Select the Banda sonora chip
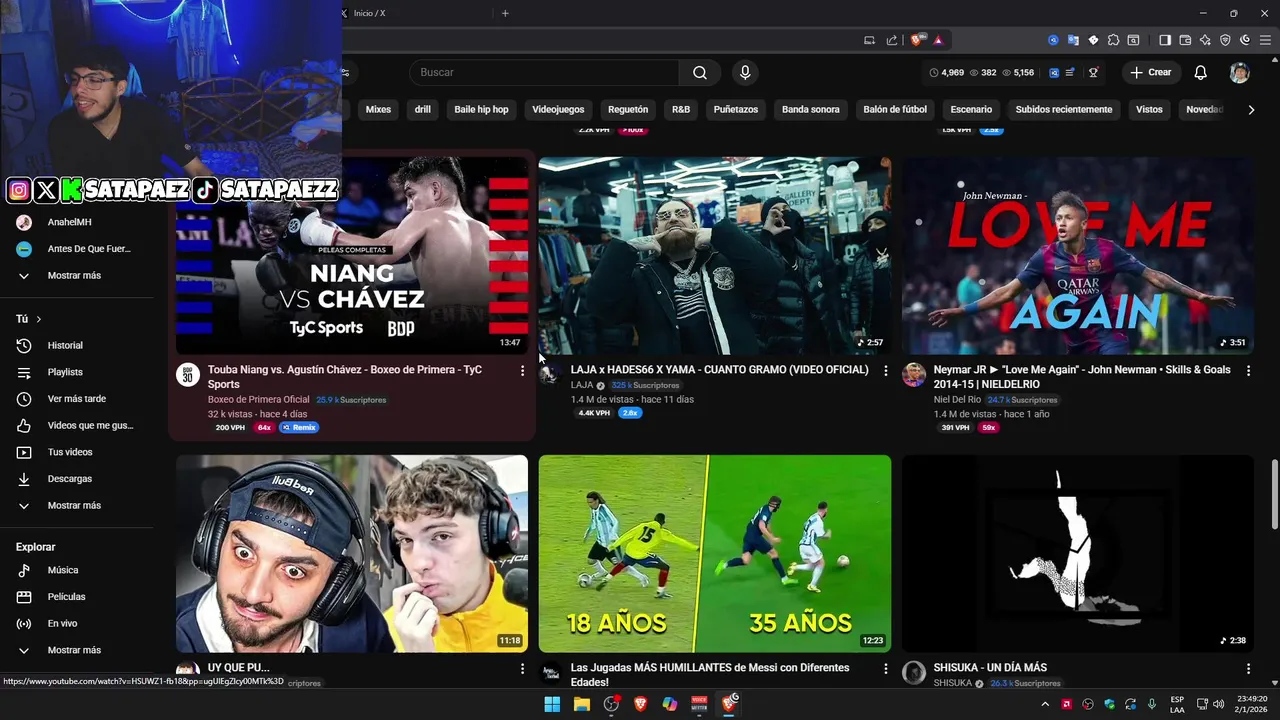 pyautogui.click(x=810, y=109)
